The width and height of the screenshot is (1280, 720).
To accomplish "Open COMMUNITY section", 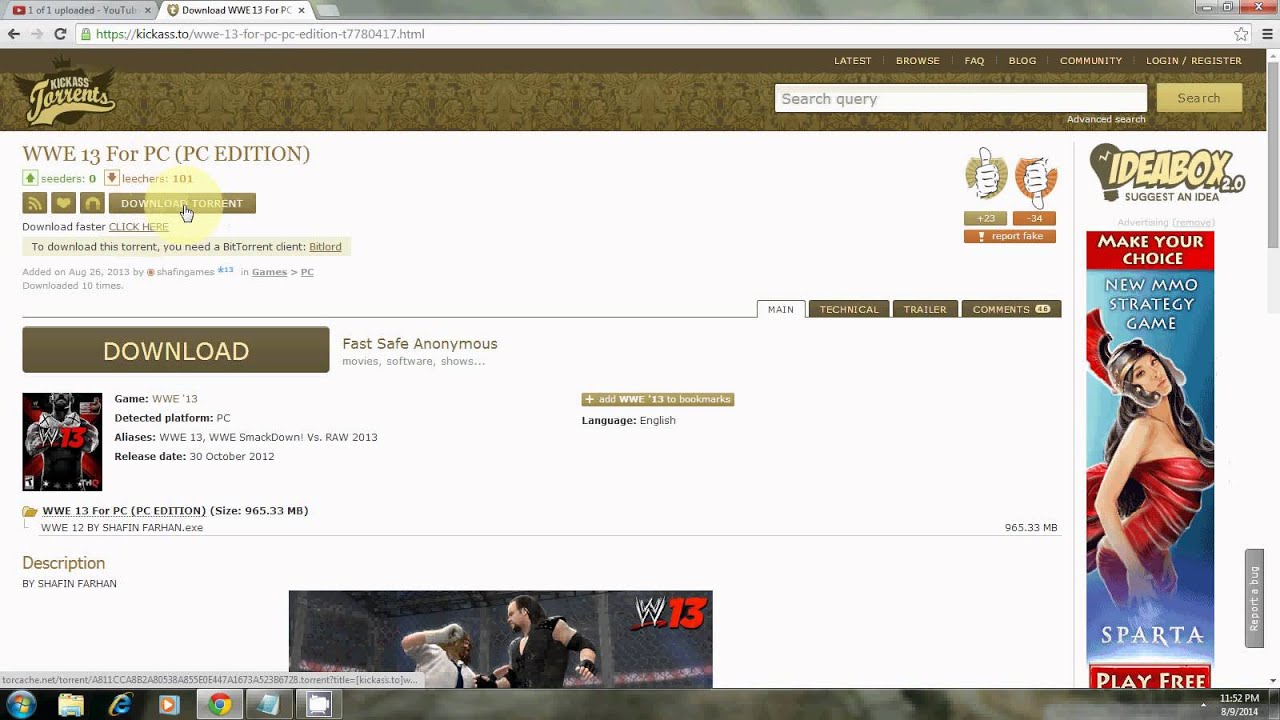I will pos(1091,61).
